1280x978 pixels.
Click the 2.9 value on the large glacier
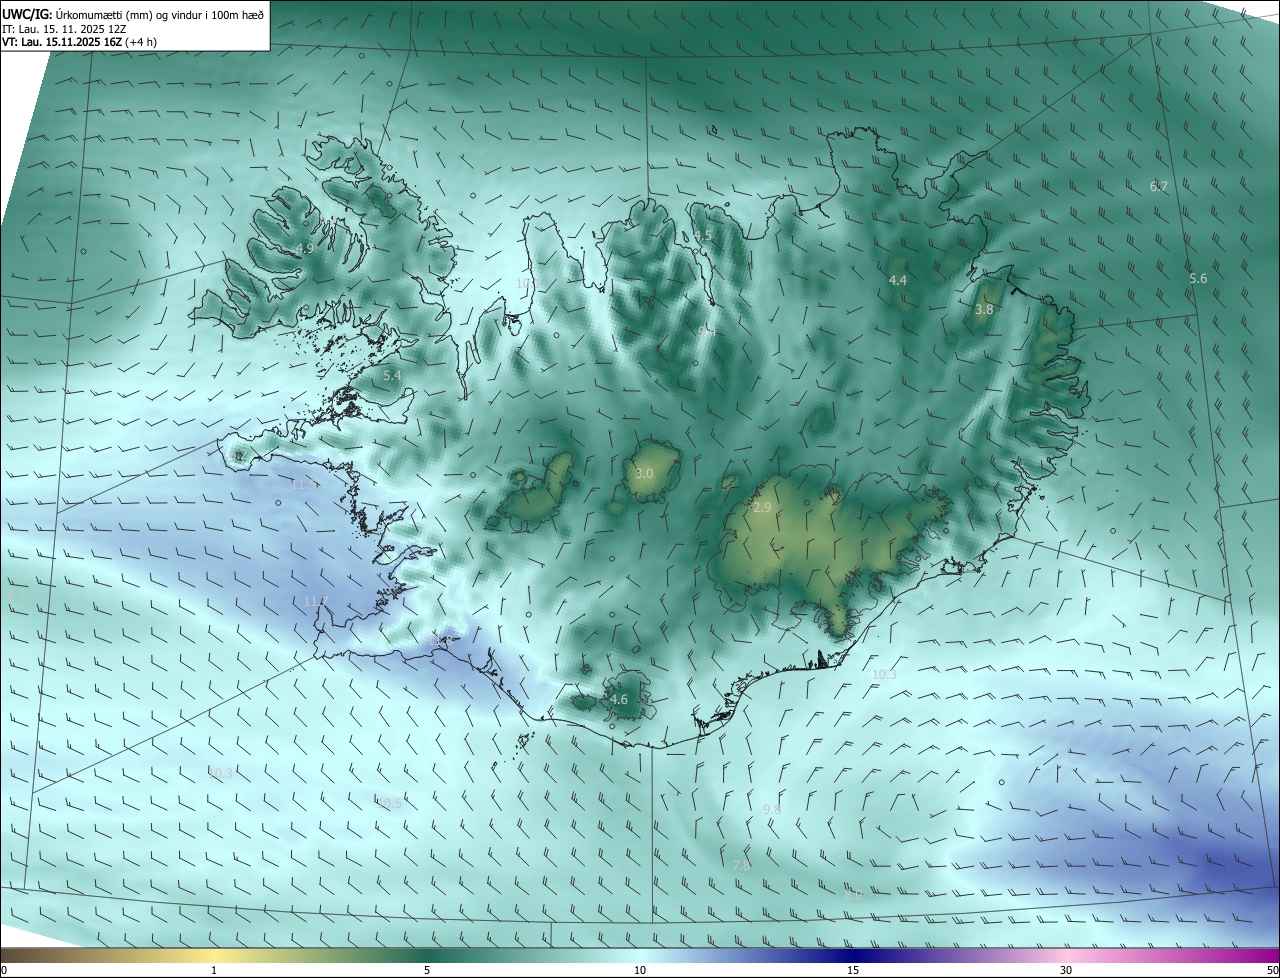tap(762, 508)
